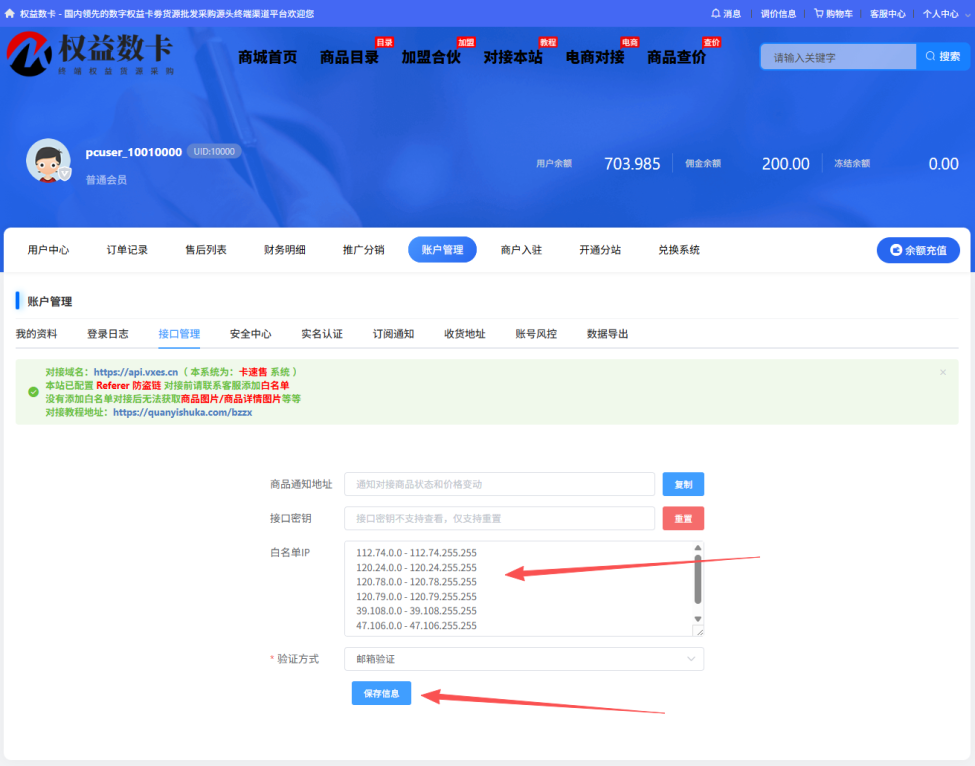Open the 订阅通知 sub-tab
The height and width of the screenshot is (766, 975).
pyautogui.click(x=394, y=334)
